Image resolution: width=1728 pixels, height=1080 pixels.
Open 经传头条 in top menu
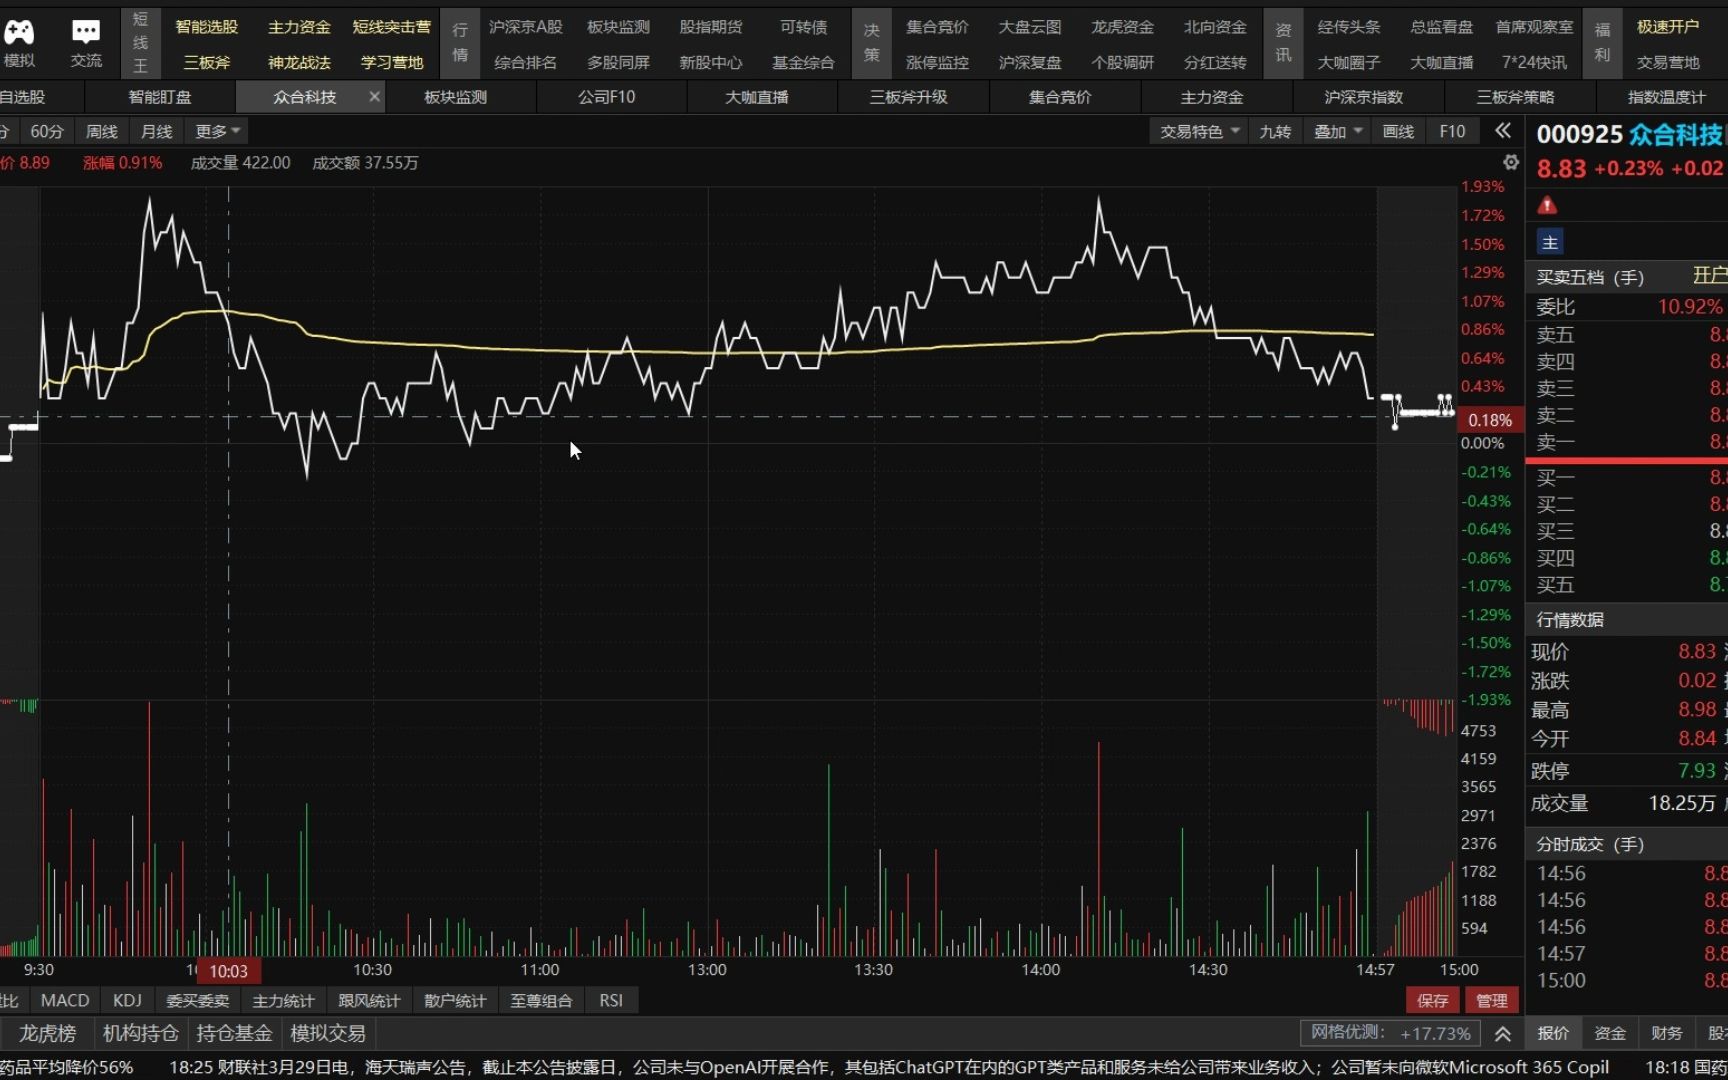tap(1348, 27)
